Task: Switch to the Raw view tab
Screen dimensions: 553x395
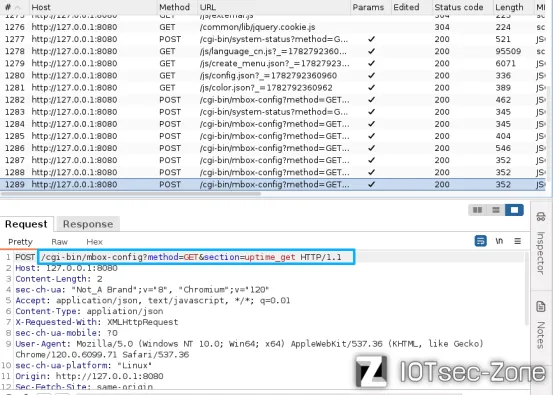Action: click(x=59, y=242)
